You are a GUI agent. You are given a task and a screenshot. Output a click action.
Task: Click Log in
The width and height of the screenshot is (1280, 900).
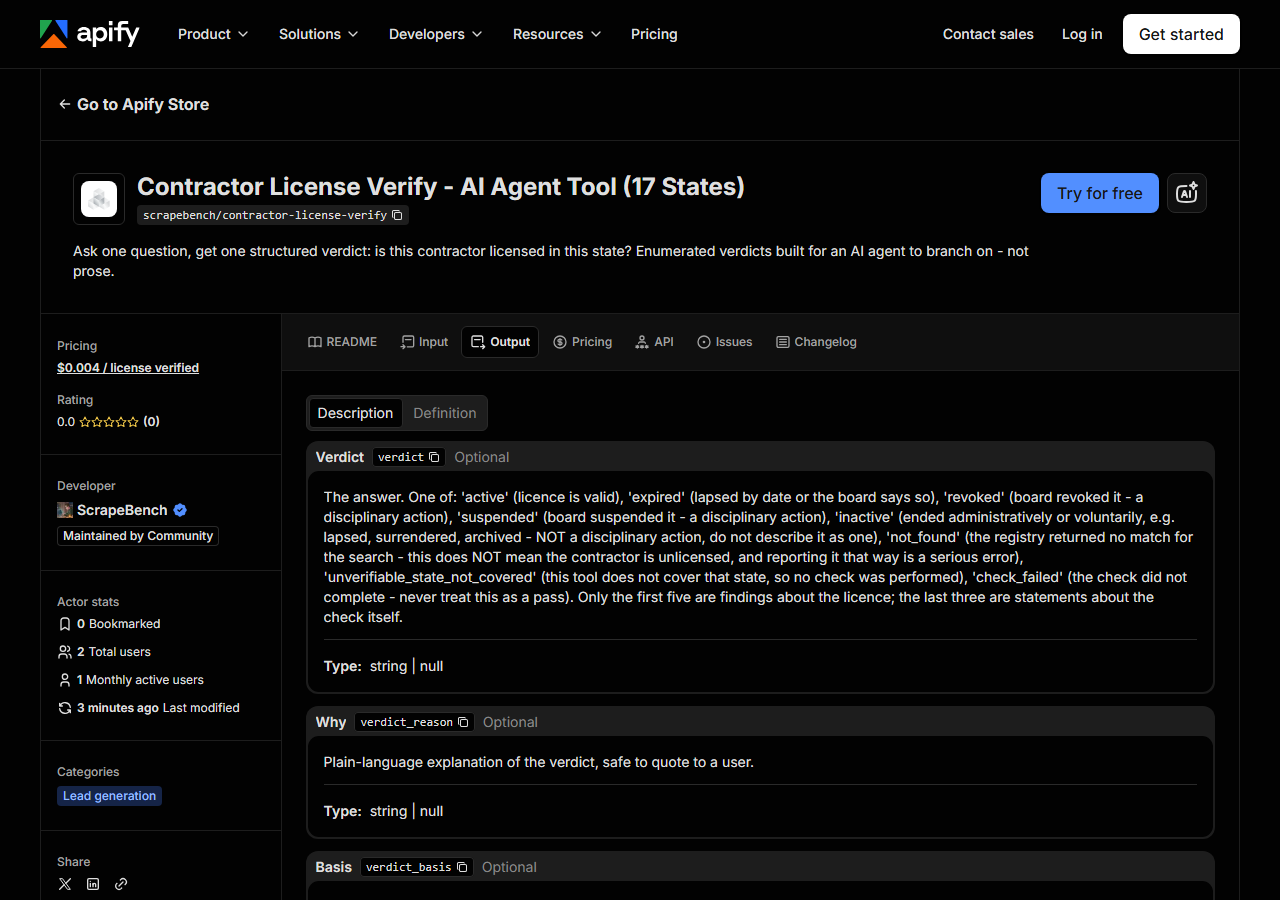pos(1082,34)
